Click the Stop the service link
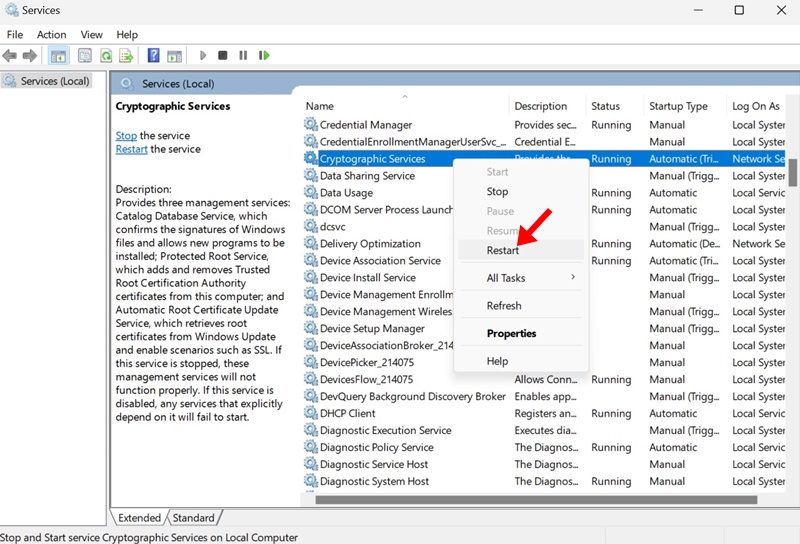Image resolution: width=800 pixels, height=544 pixels. [126, 136]
